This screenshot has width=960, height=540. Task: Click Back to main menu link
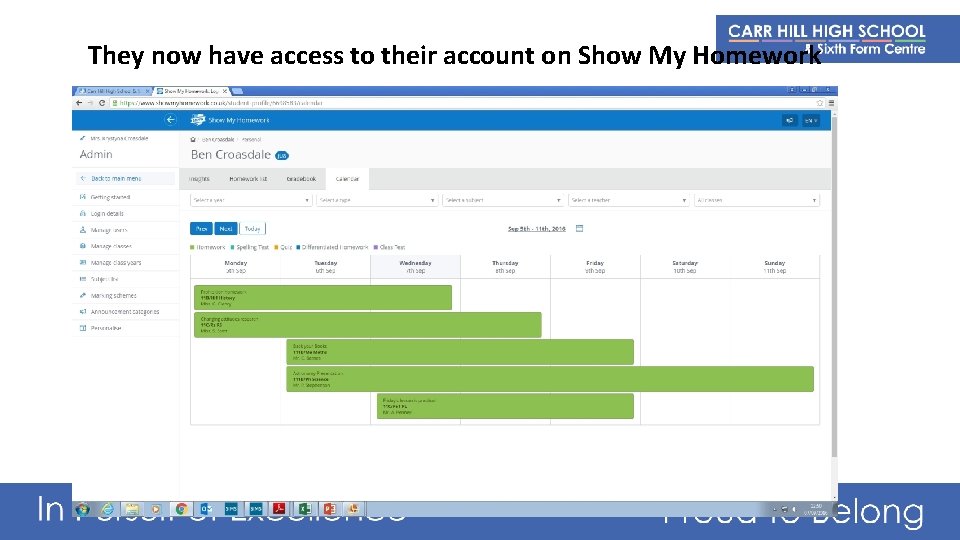coord(116,179)
